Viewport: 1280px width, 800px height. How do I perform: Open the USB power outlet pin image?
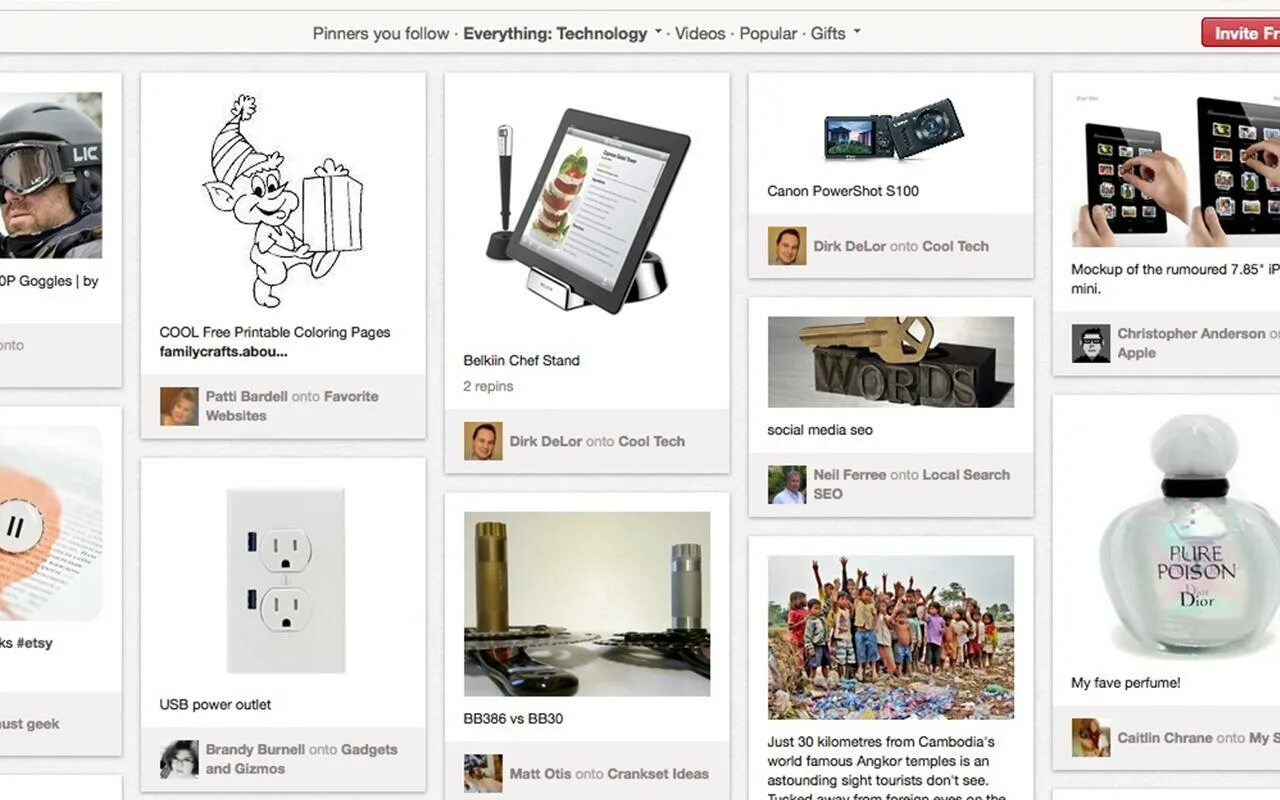(286, 580)
